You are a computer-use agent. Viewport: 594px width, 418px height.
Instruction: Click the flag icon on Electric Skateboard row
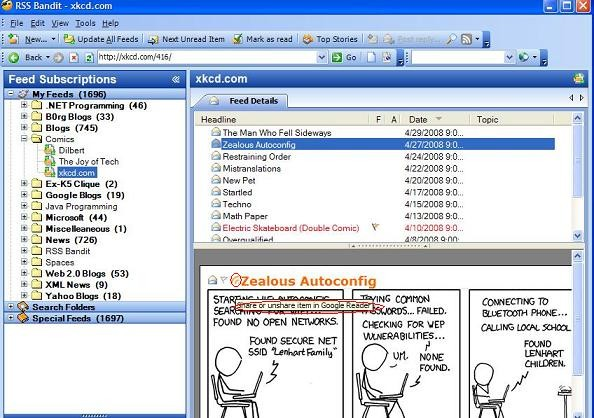click(376, 227)
